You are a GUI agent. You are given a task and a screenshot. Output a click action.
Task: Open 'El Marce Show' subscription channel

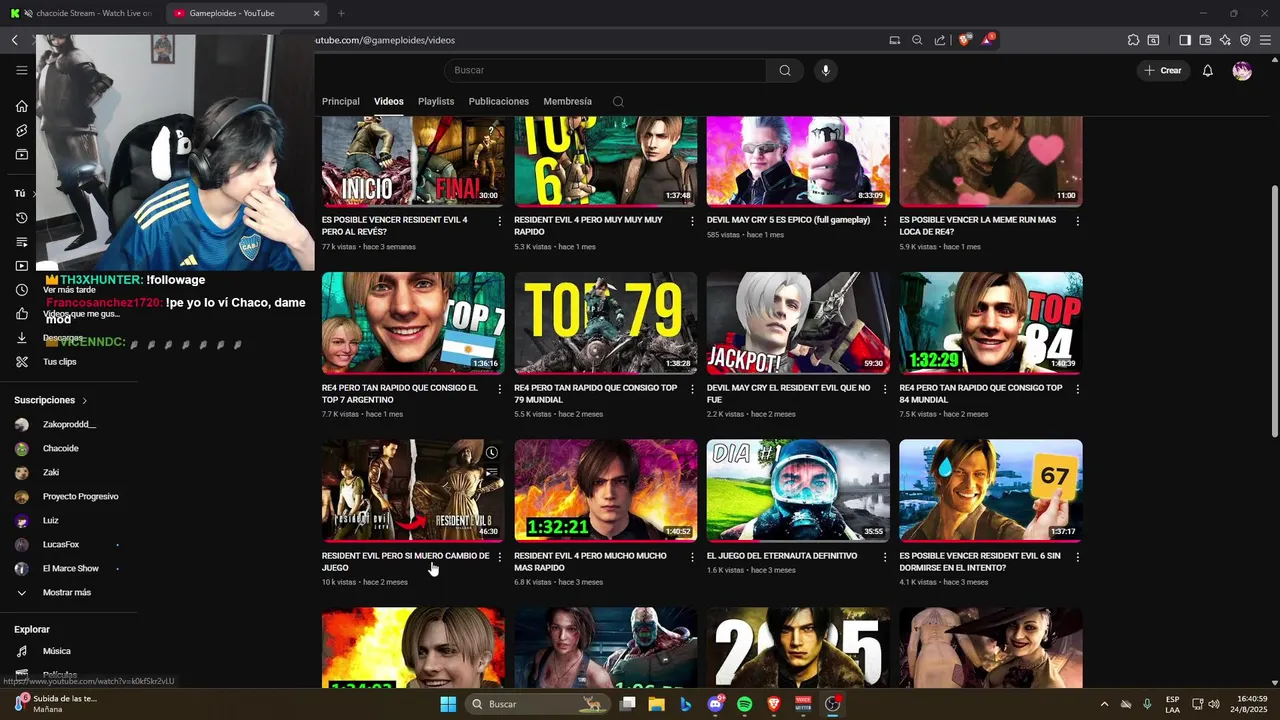[x=68, y=568]
